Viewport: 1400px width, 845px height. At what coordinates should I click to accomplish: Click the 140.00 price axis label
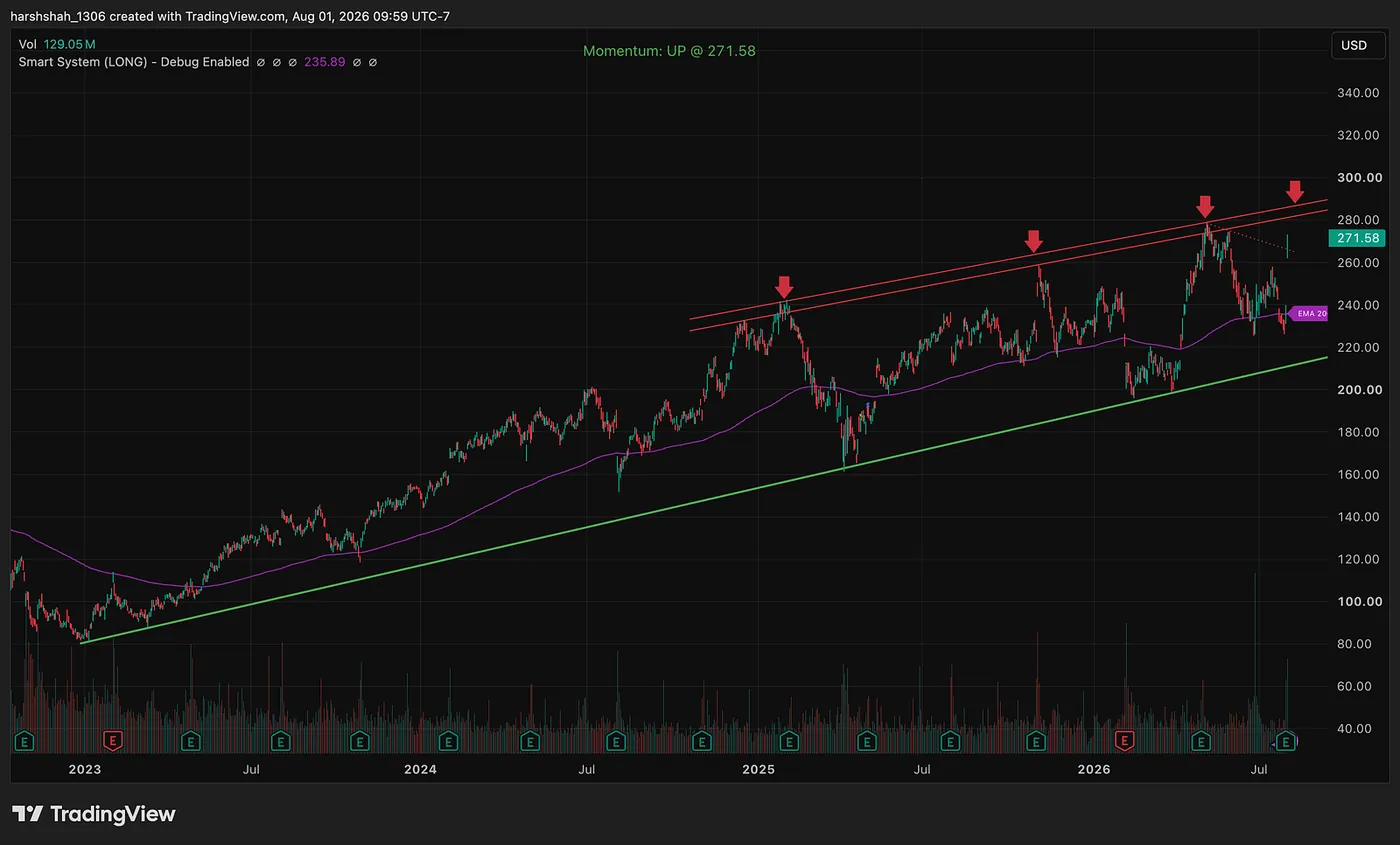click(x=1357, y=517)
